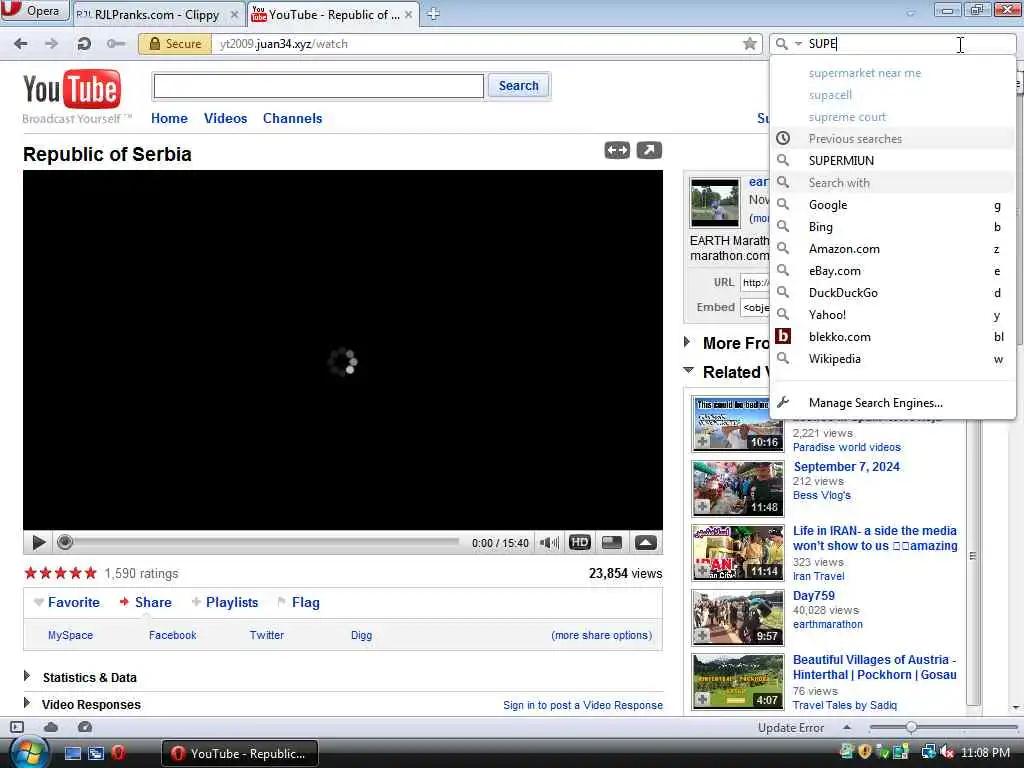This screenshot has height=768, width=1024.
Task: Click the YouTube Search button
Action: (x=519, y=86)
